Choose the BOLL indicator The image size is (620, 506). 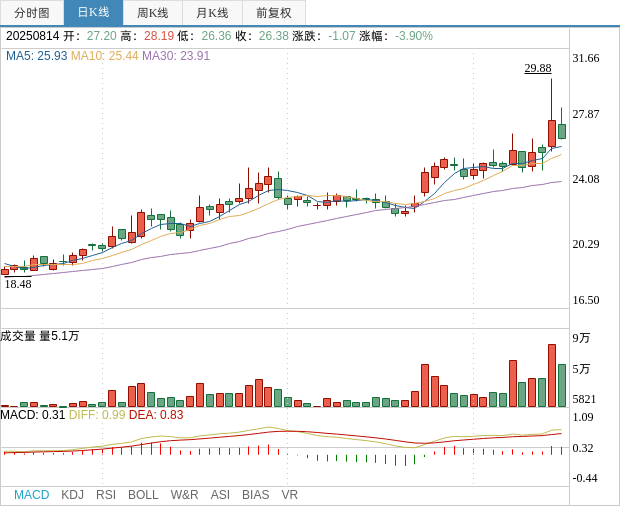pyautogui.click(x=143, y=495)
